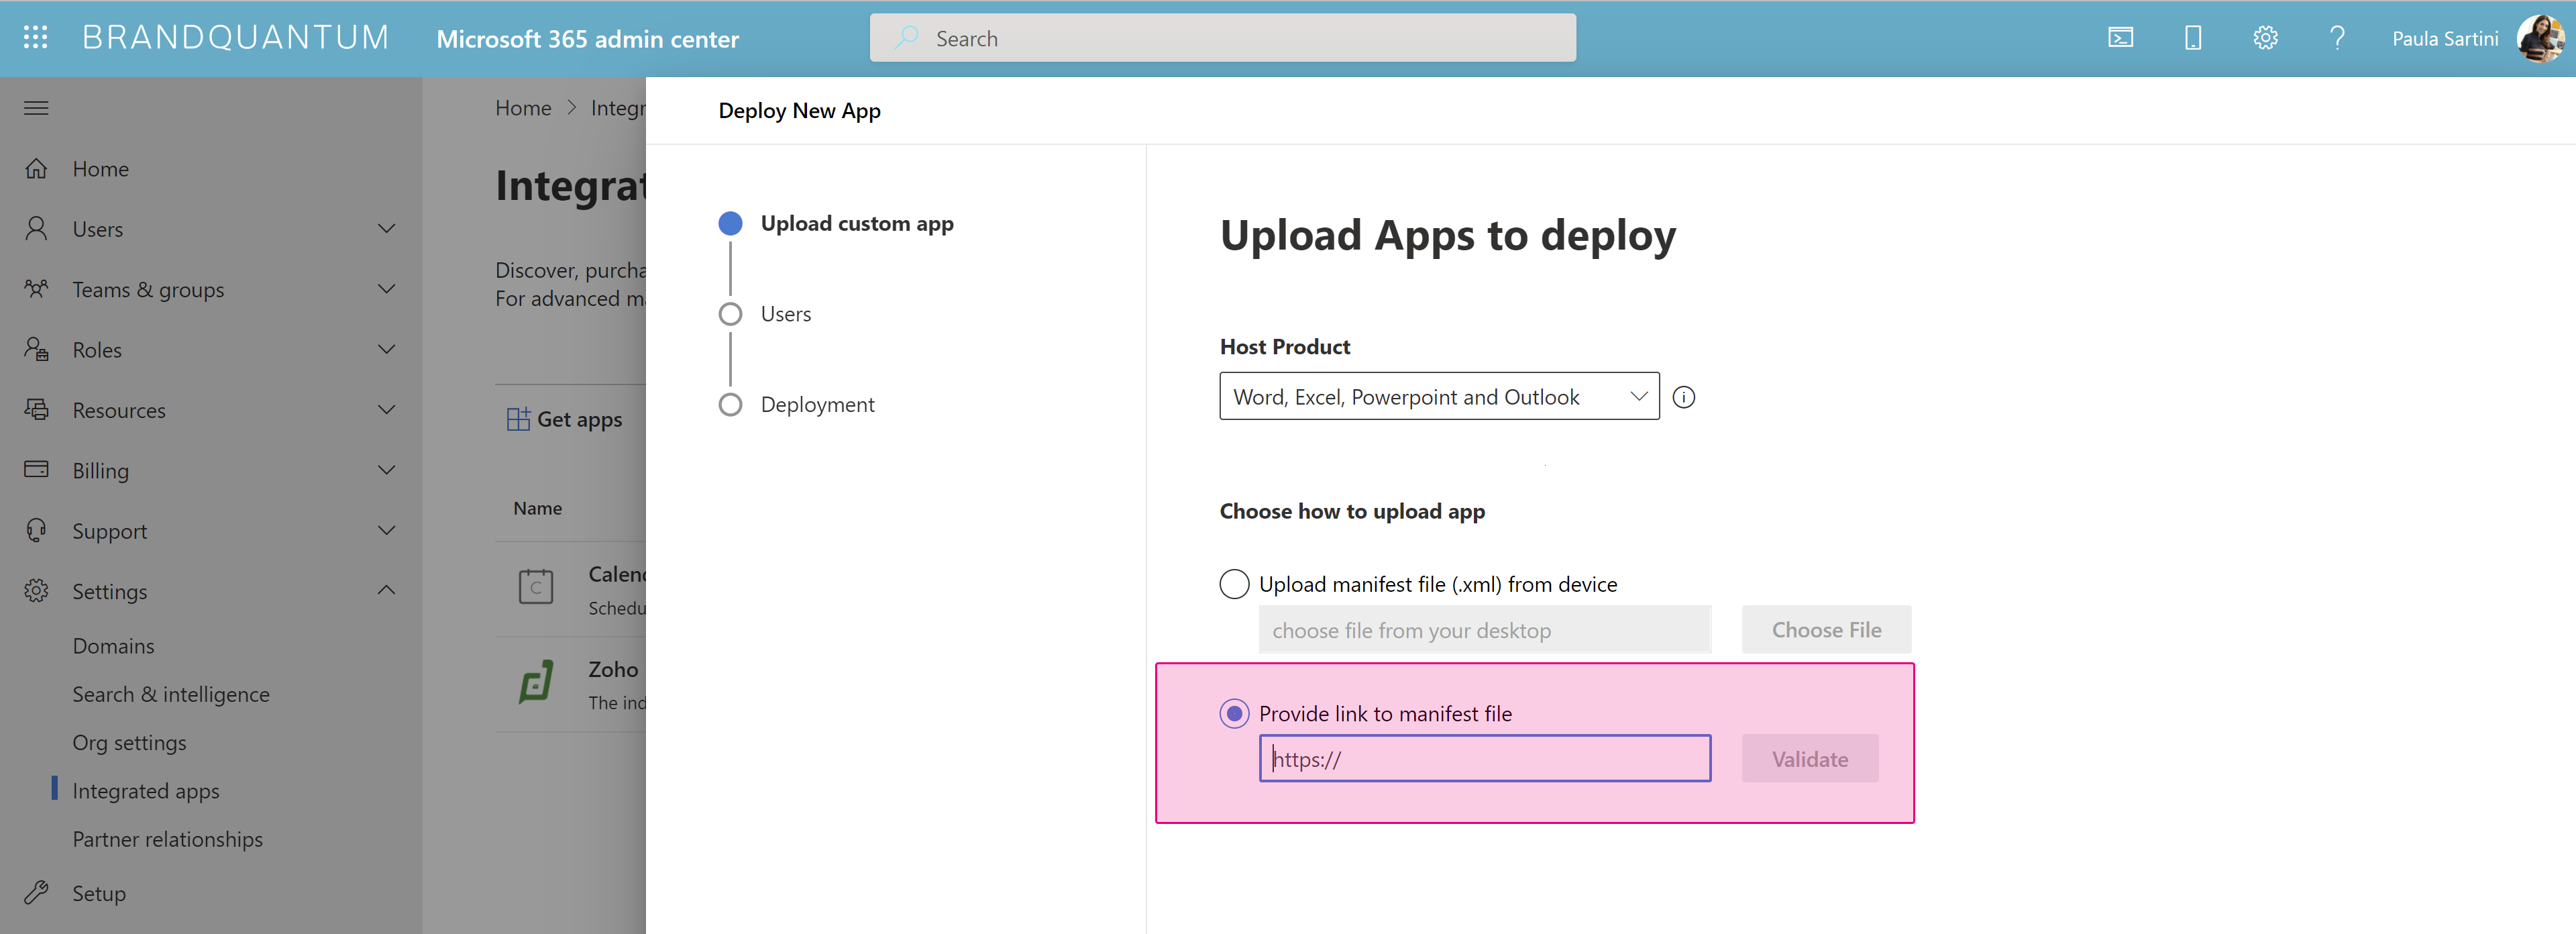Expand the Support chevron
This screenshot has width=2576, height=934.
387,531
